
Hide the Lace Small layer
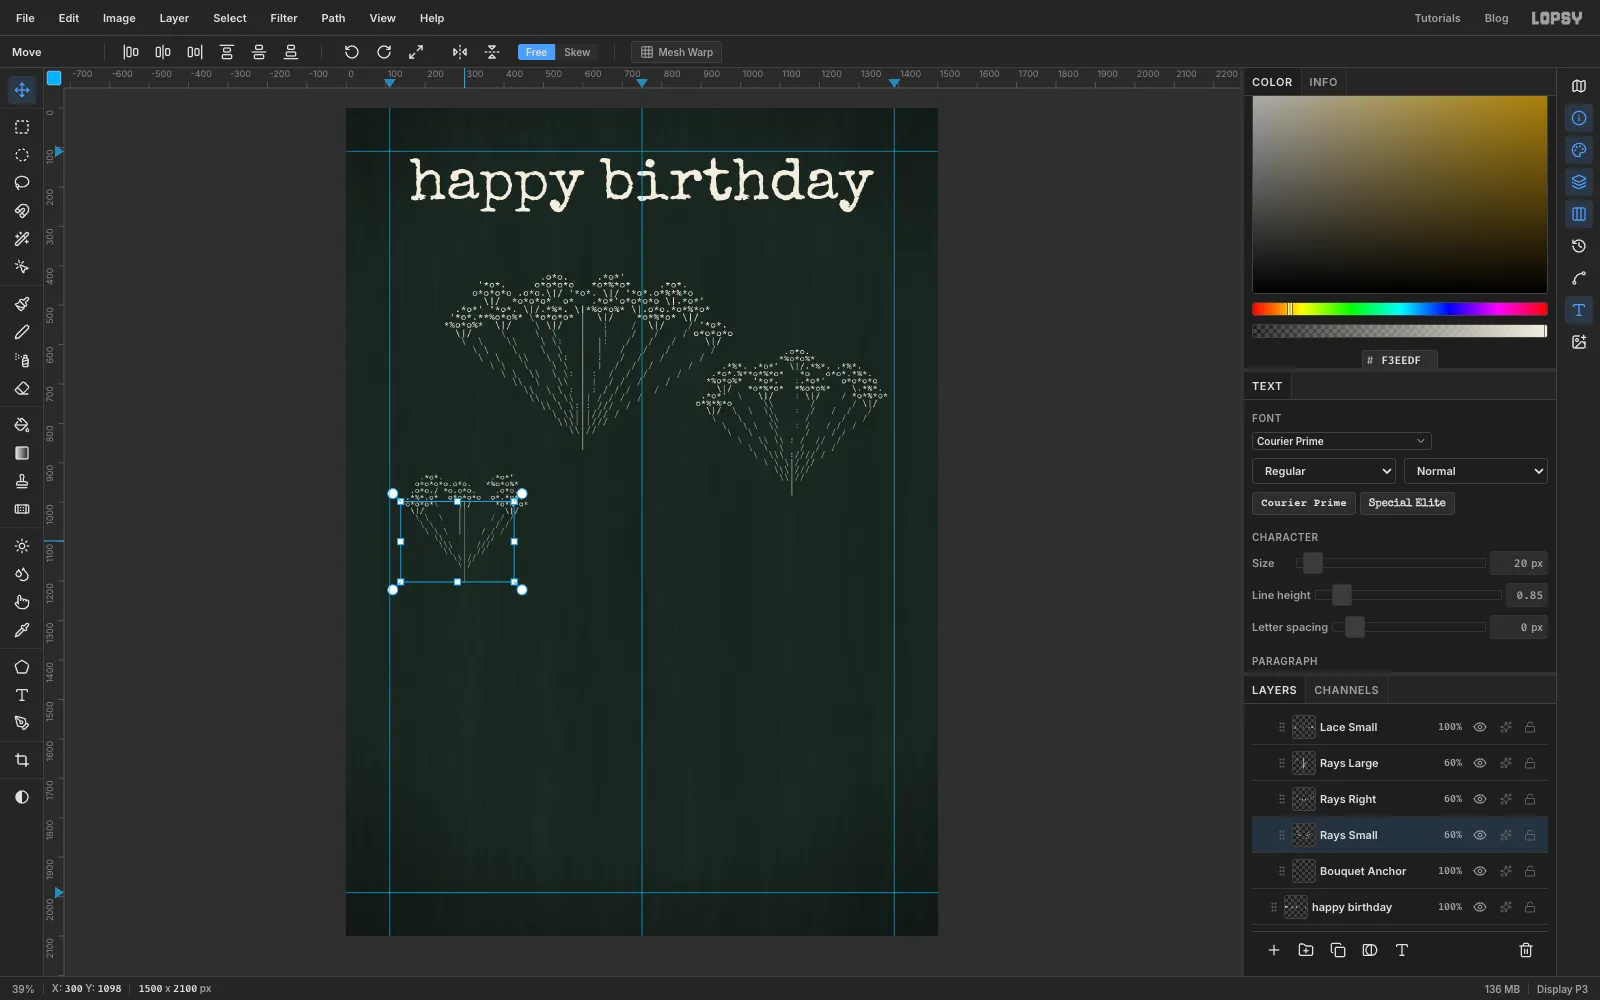1480,727
